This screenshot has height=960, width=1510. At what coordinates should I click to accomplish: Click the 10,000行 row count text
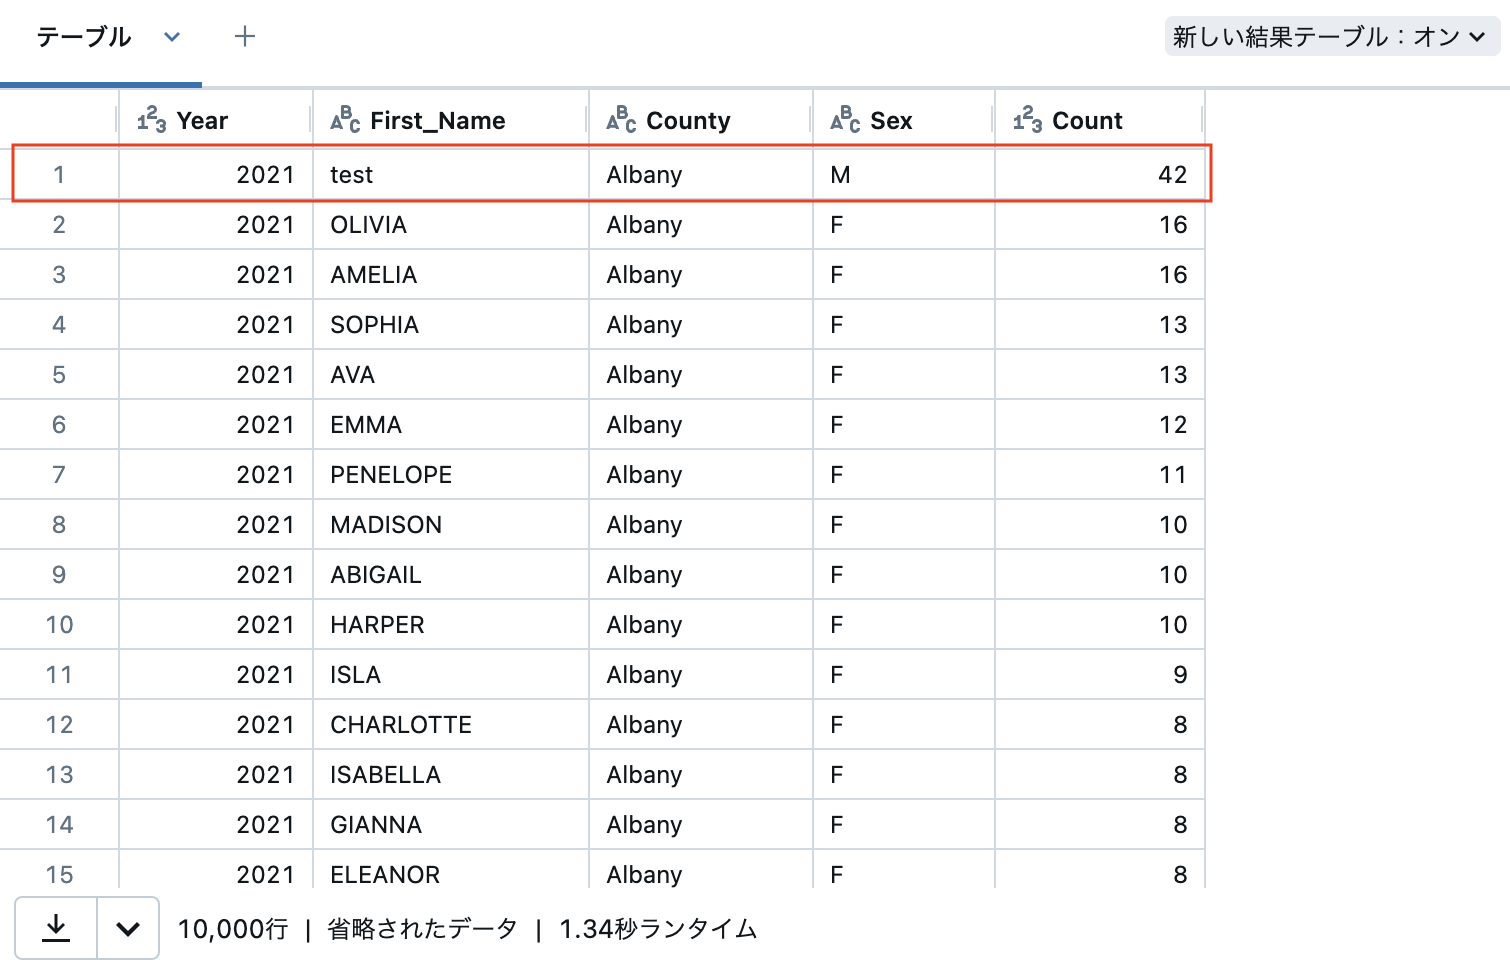[x=233, y=929]
